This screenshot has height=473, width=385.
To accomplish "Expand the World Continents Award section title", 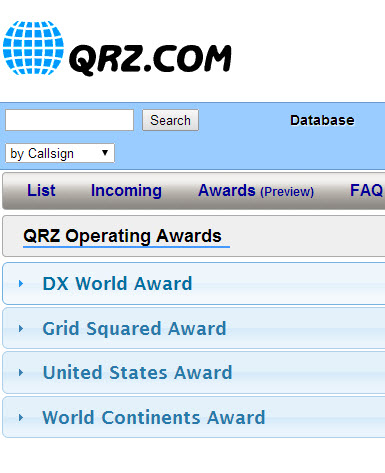I will click(154, 417).
